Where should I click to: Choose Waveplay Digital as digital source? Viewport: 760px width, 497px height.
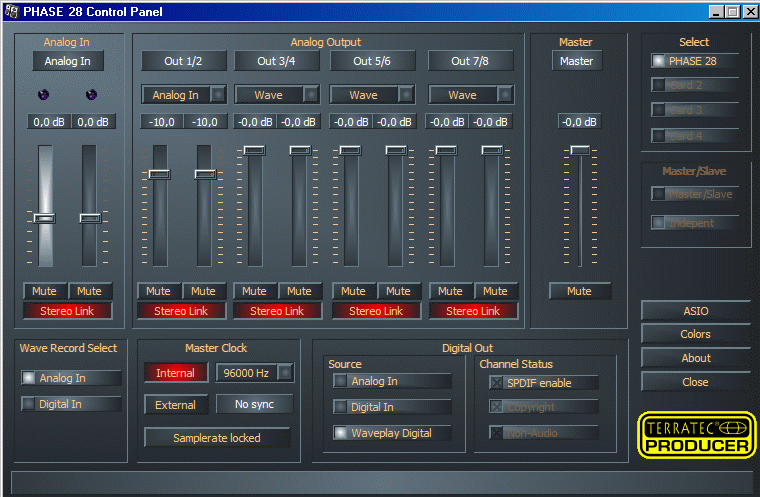coord(342,433)
